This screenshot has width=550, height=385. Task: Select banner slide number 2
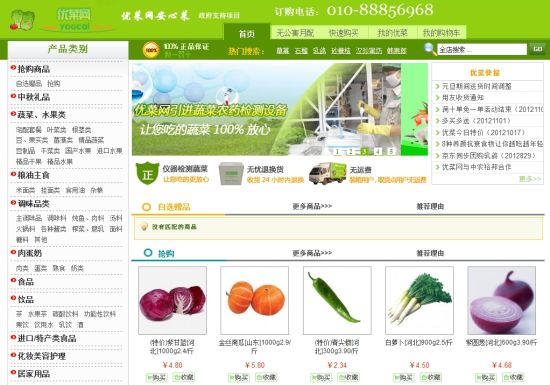click(x=350, y=151)
